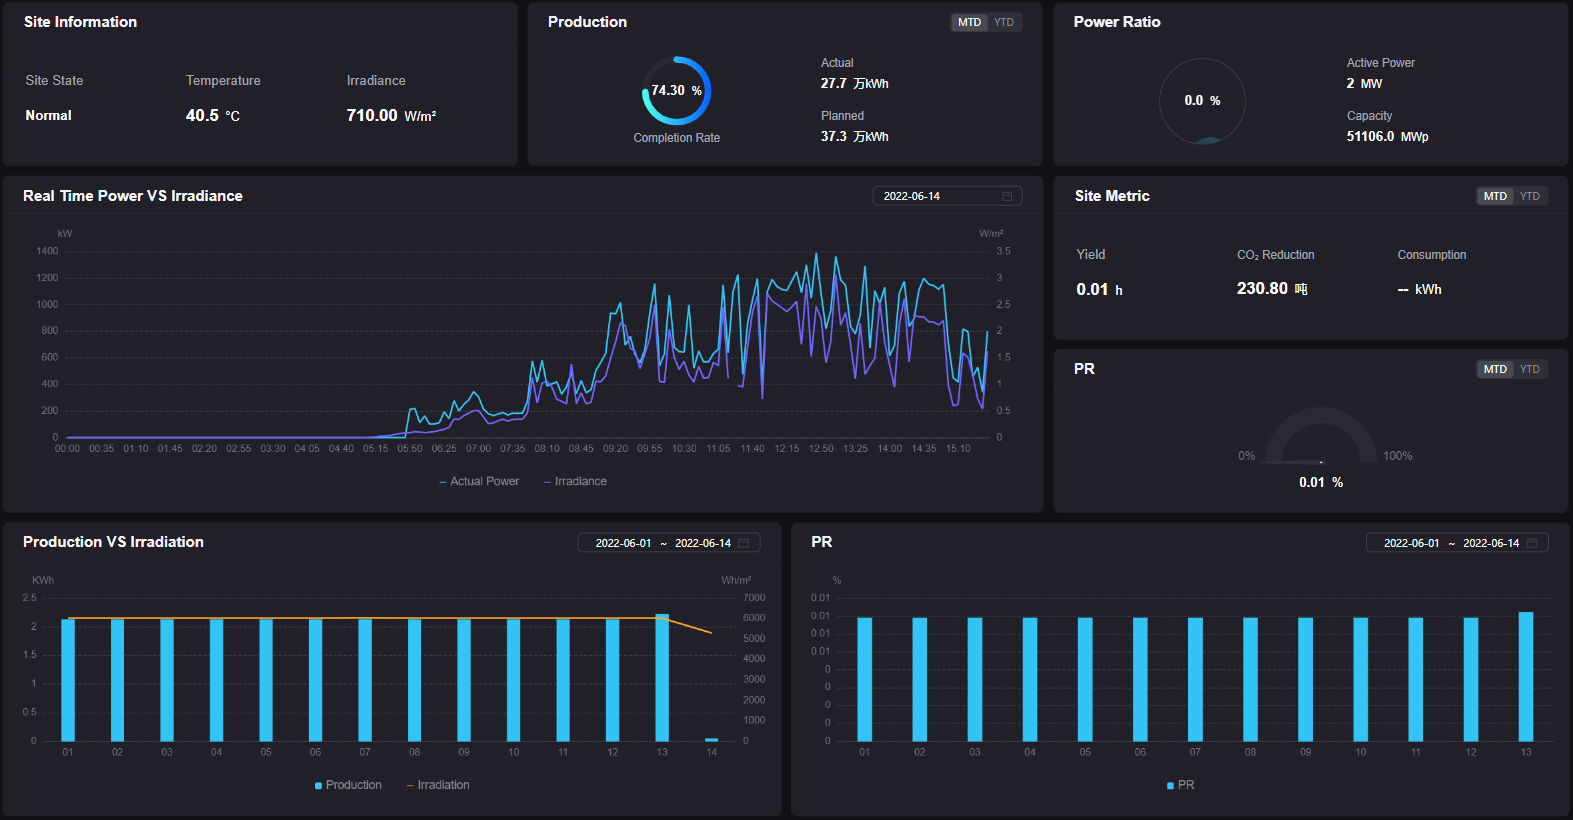Select the day 01 bar in PR chart
Viewport: 1573px width, 820px height.
(864, 679)
